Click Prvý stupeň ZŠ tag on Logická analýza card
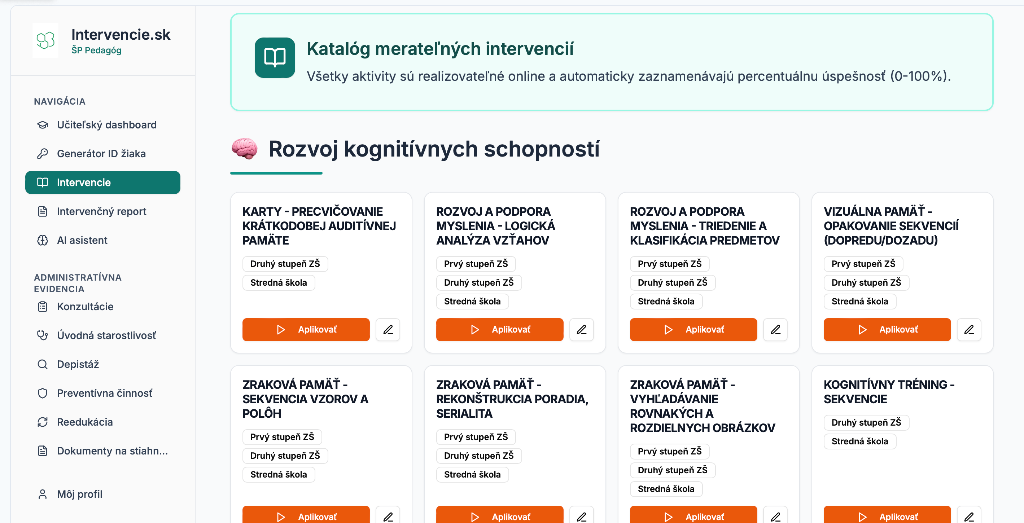The width and height of the screenshot is (1024, 523). click(476, 264)
